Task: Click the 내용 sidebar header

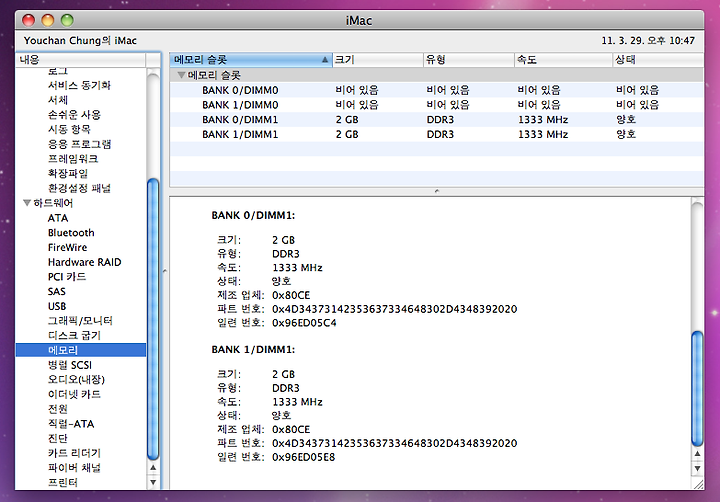Action: (x=81, y=60)
